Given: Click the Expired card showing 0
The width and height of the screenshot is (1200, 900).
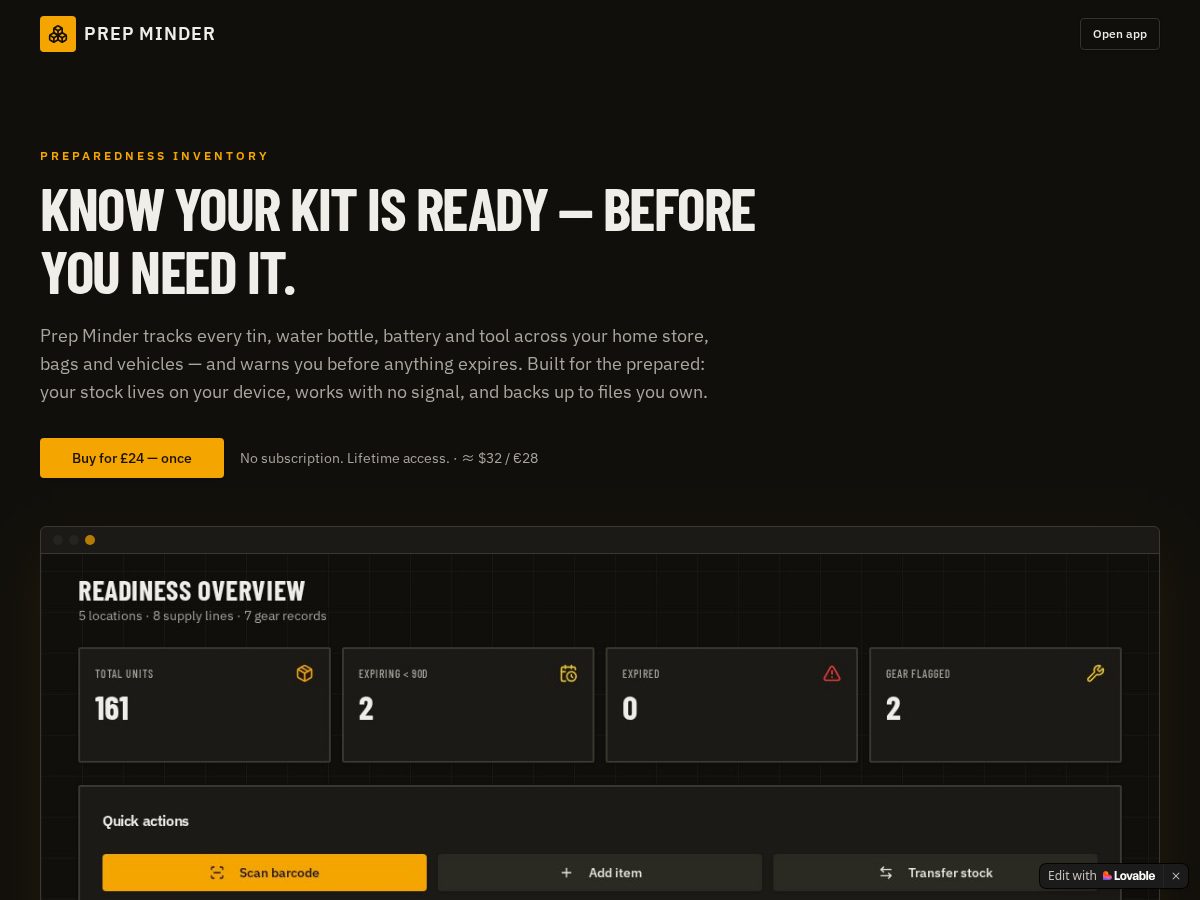Looking at the screenshot, I should [x=732, y=705].
